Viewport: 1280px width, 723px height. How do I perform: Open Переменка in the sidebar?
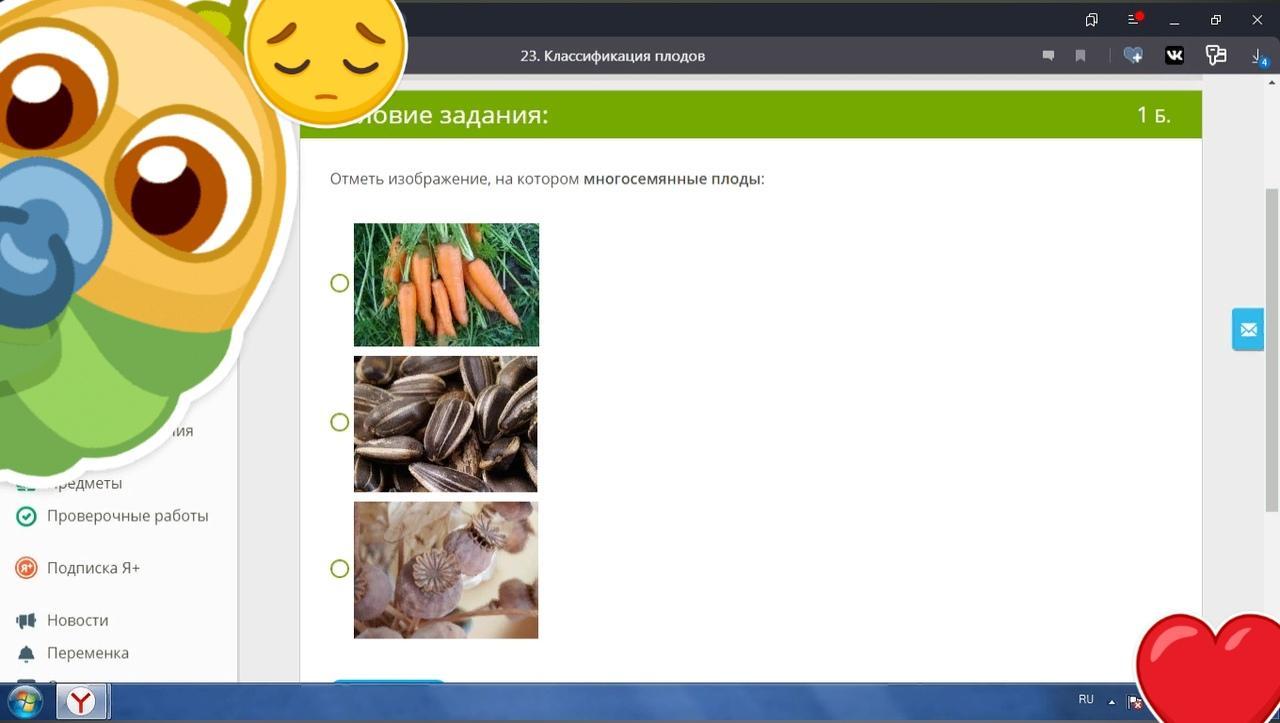click(x=87, y=653)
